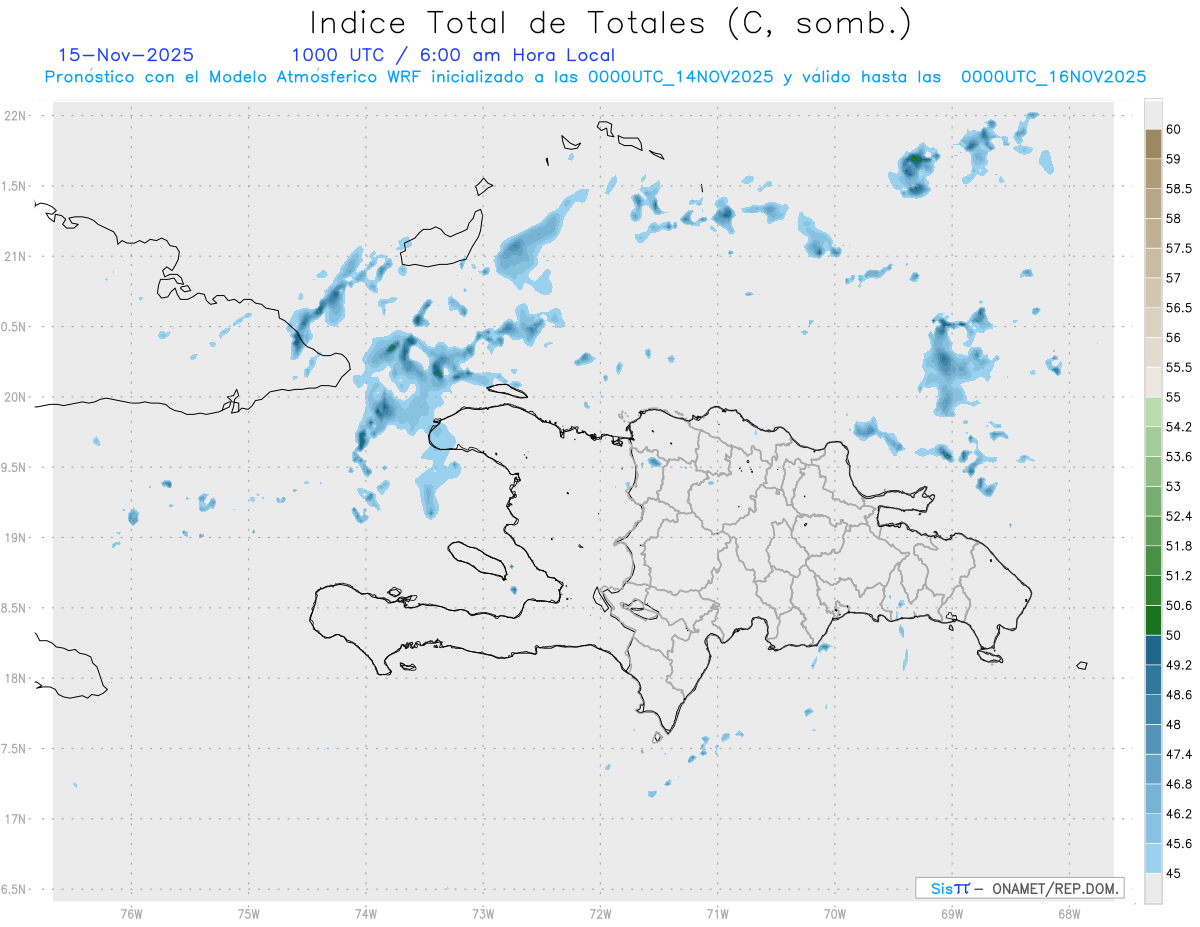Click the legend value '46.8'
1200x927 pixels.
point(1180,784)
